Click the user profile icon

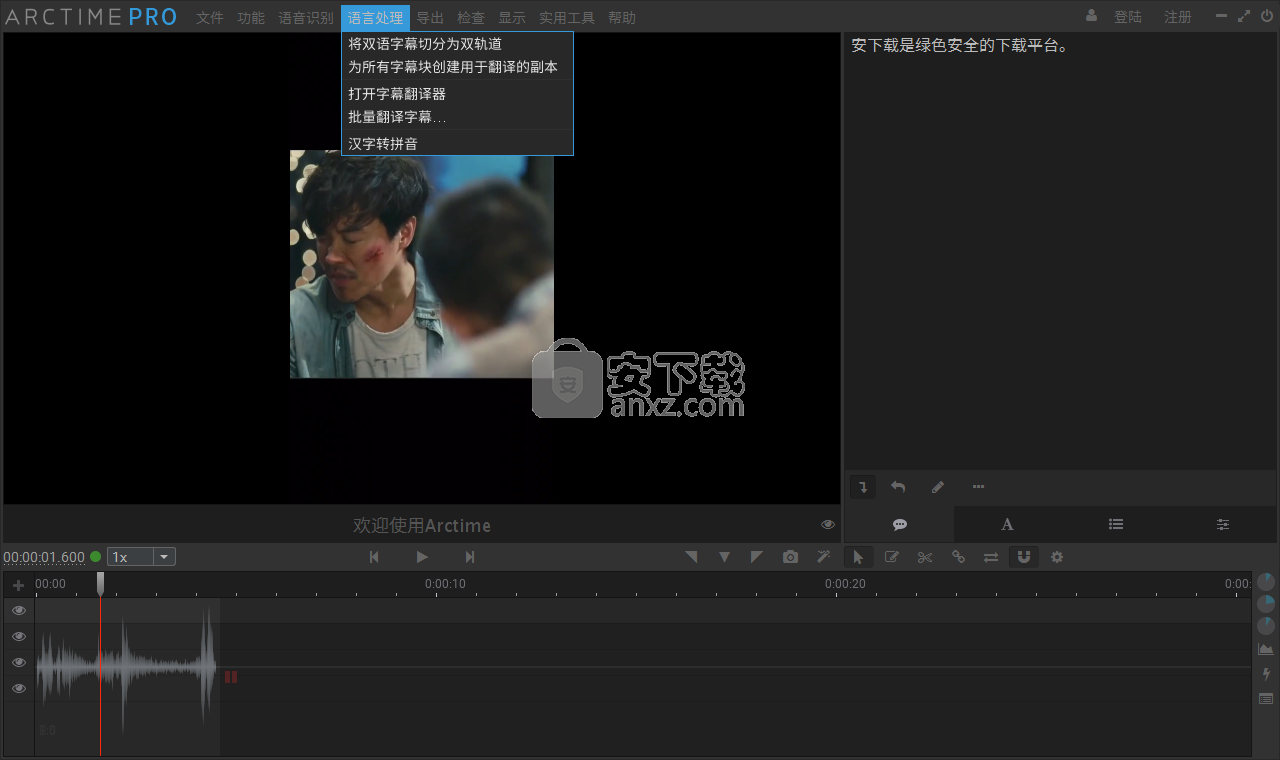tap(1091, 16)
